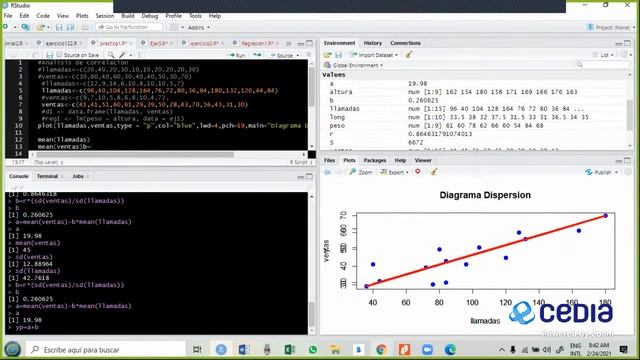
Task: Clear all plots with the broom icon
Action: click(x=433, y=172)
